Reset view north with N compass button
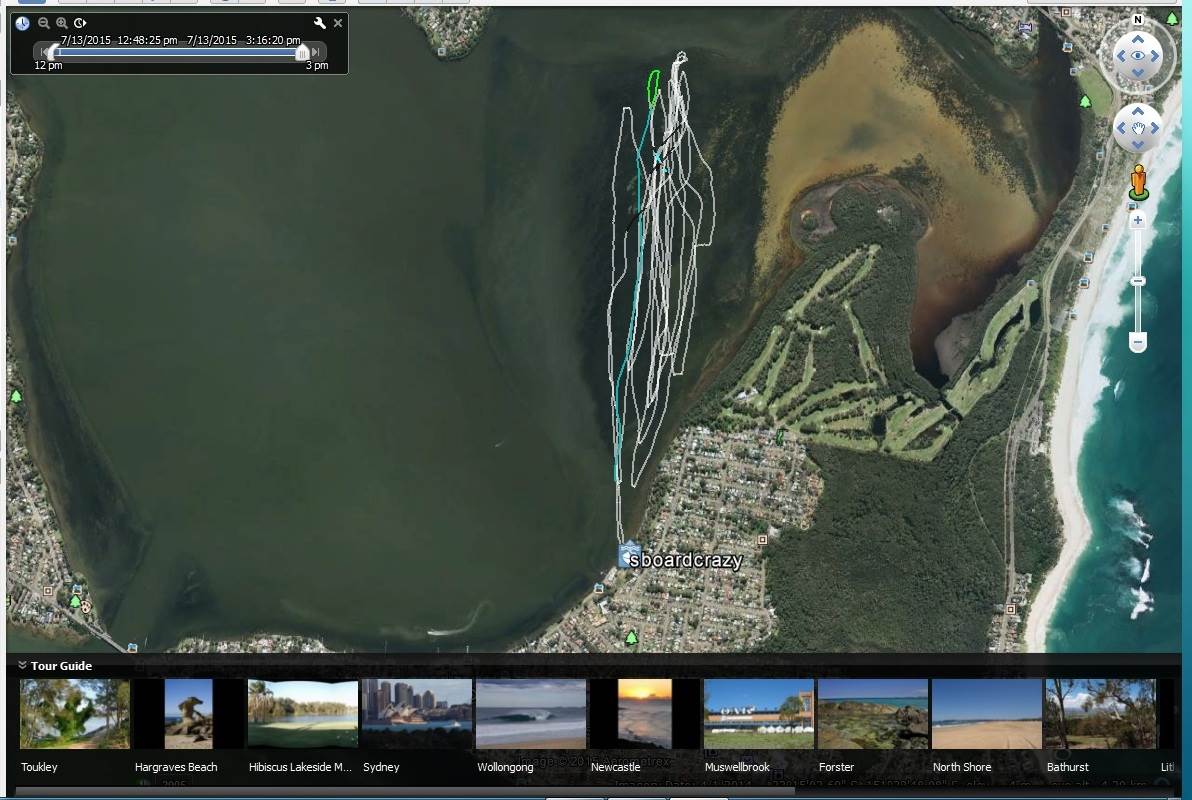 [1137, 19]
